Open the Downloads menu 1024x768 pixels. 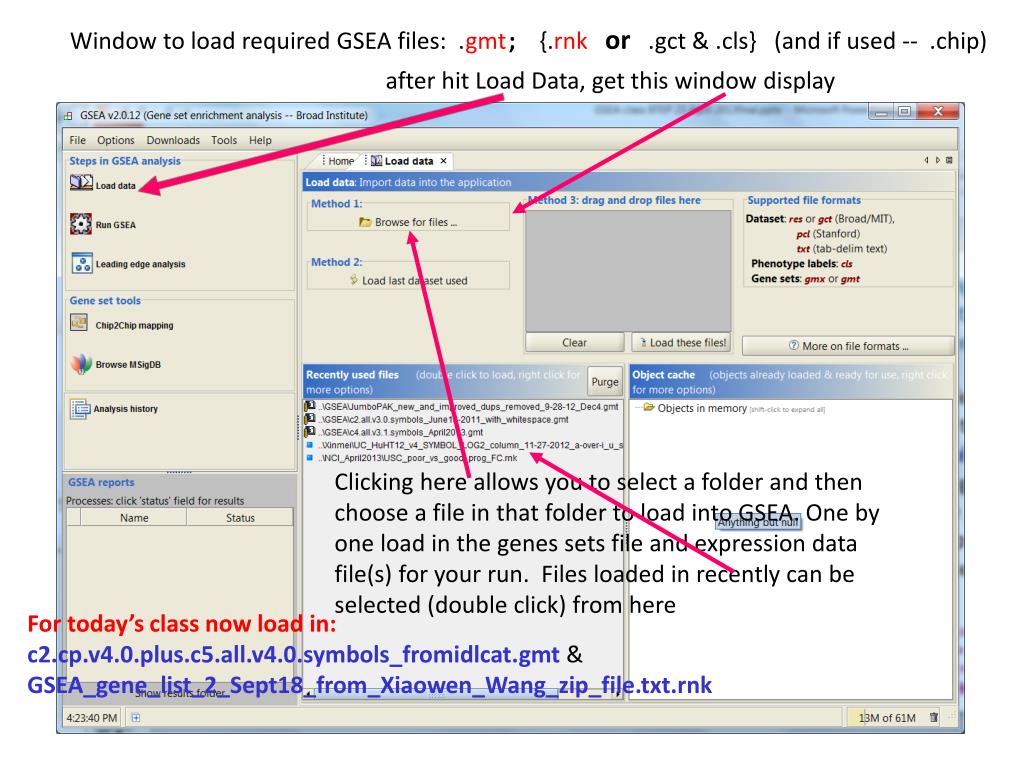173,140
